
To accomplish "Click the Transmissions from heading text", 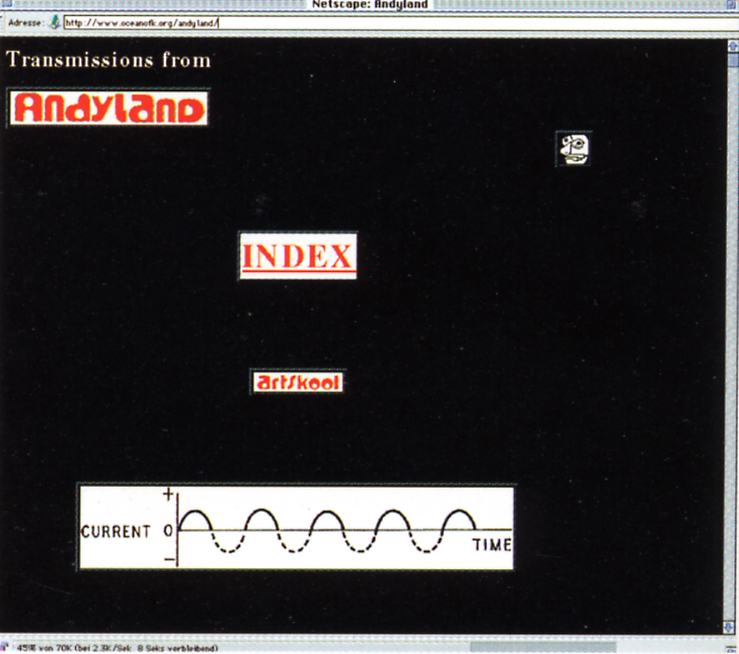I will coord(108,60).
